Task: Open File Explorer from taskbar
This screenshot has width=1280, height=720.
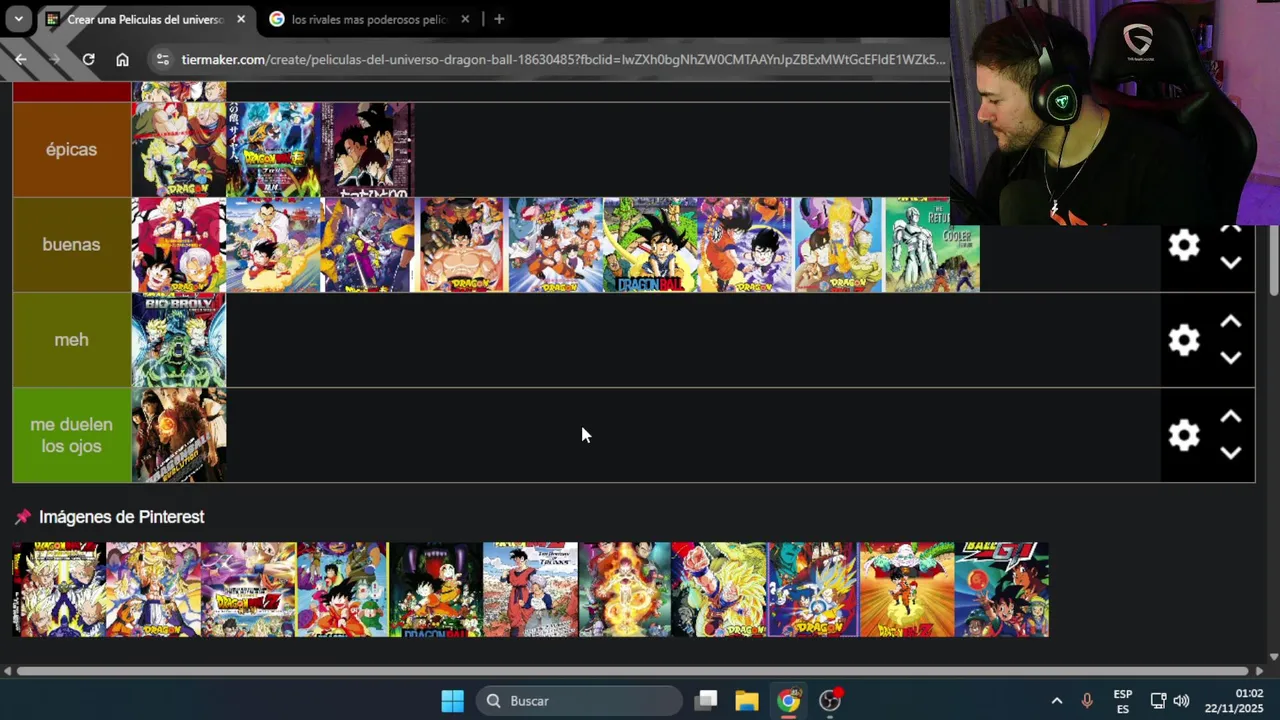Action: point(746,701)
